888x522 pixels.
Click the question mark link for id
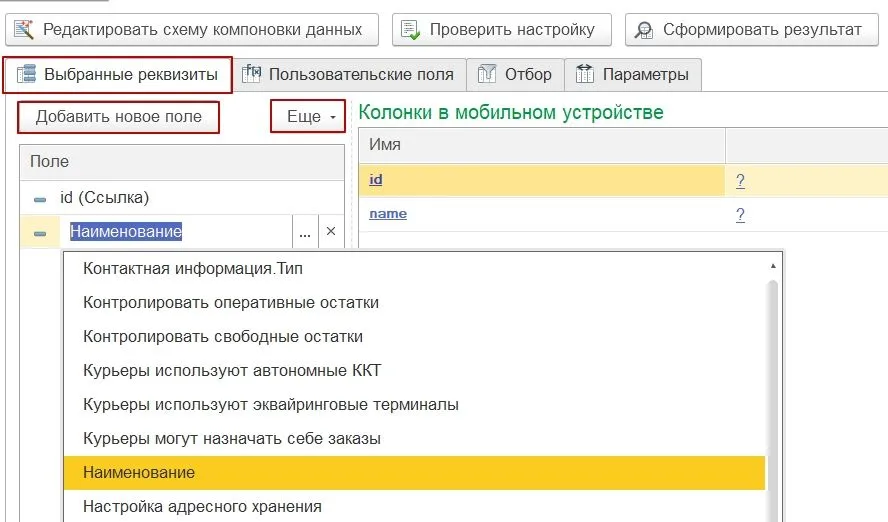point(740,181)
